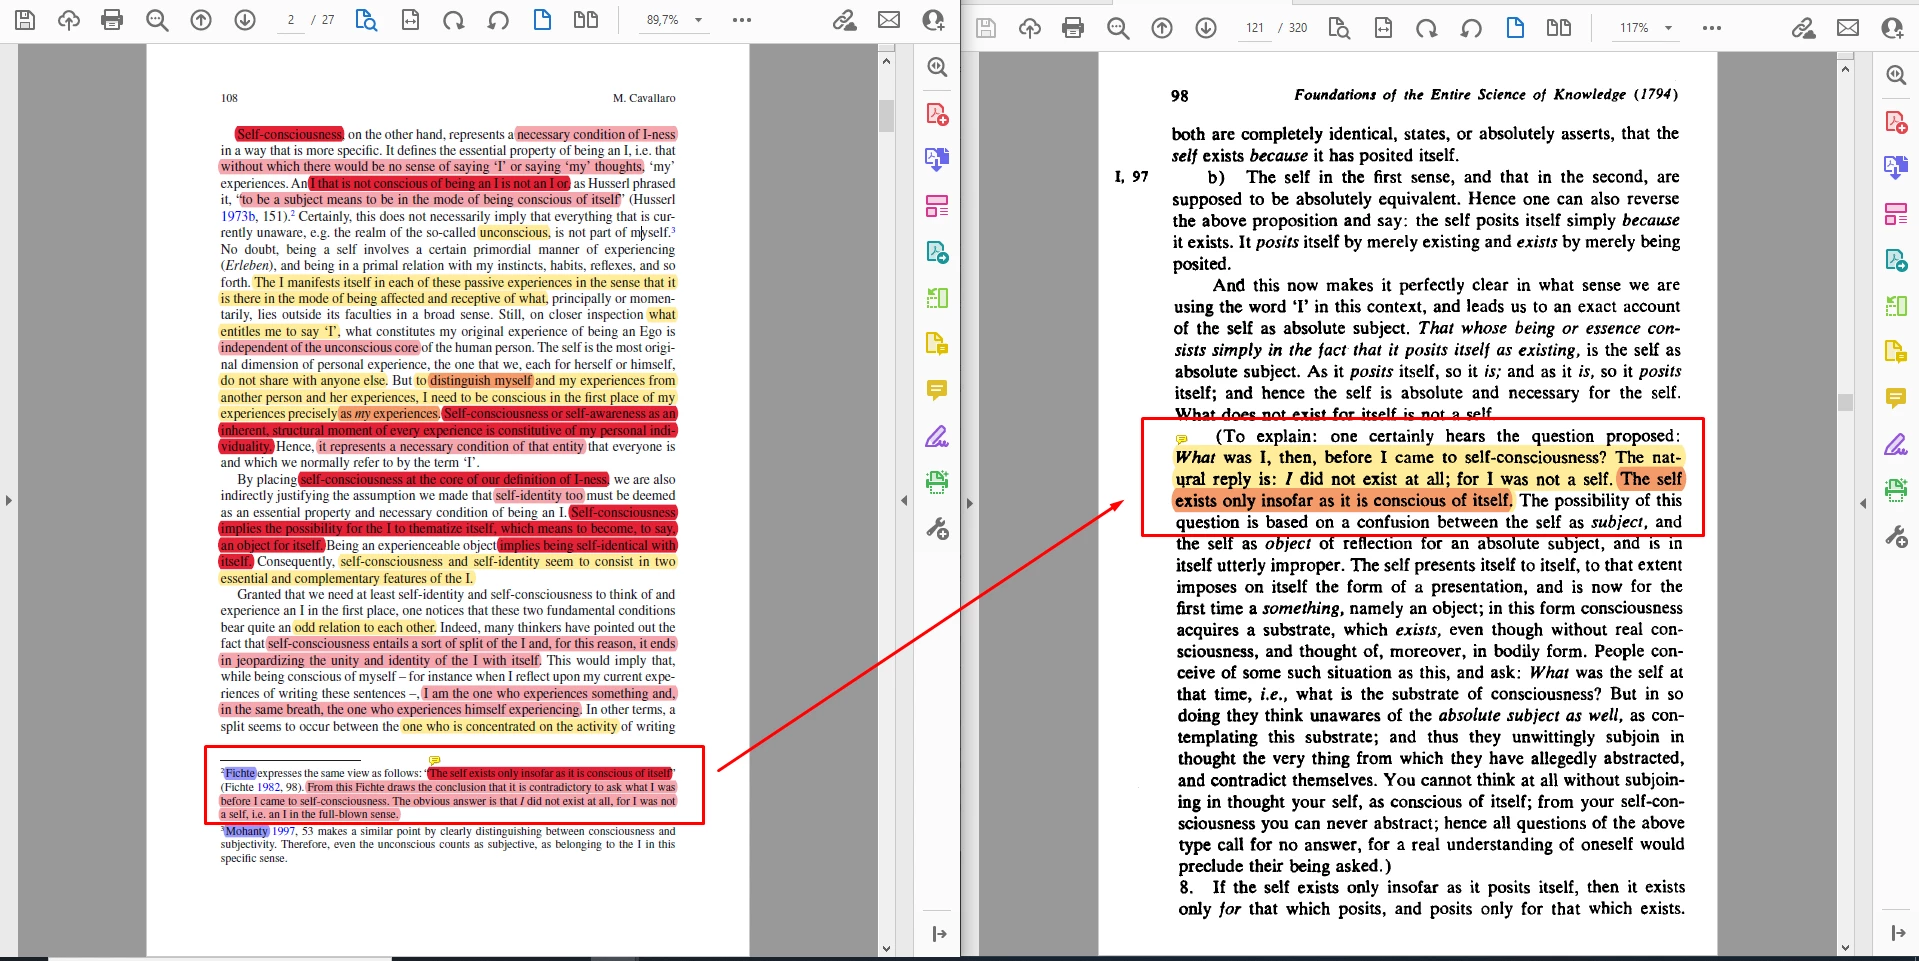This screenshot has height=961, width=1919.
Task: Open sign tool in right window toolbar
Action: coord(1804,28)
